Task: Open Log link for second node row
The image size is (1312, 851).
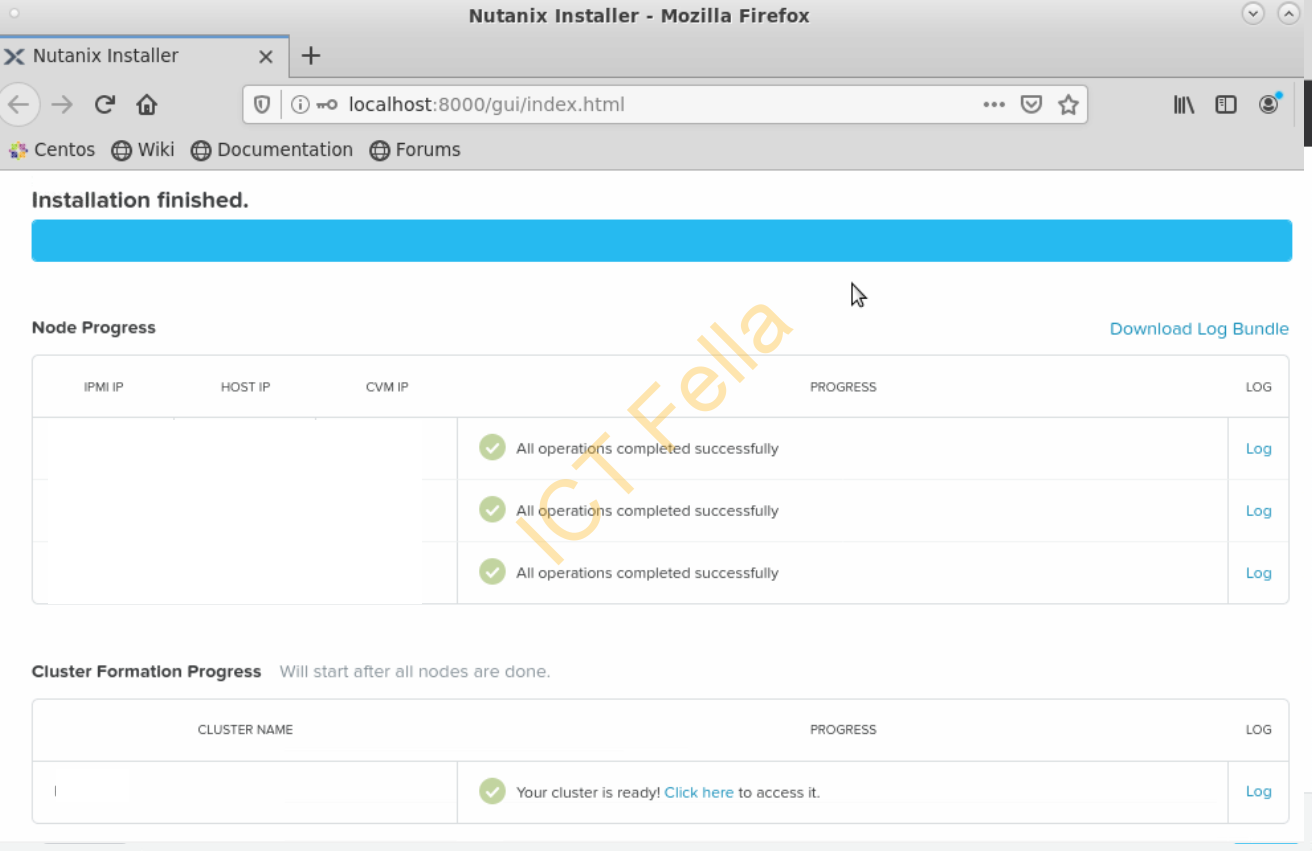Action: tap(1258, 511)
